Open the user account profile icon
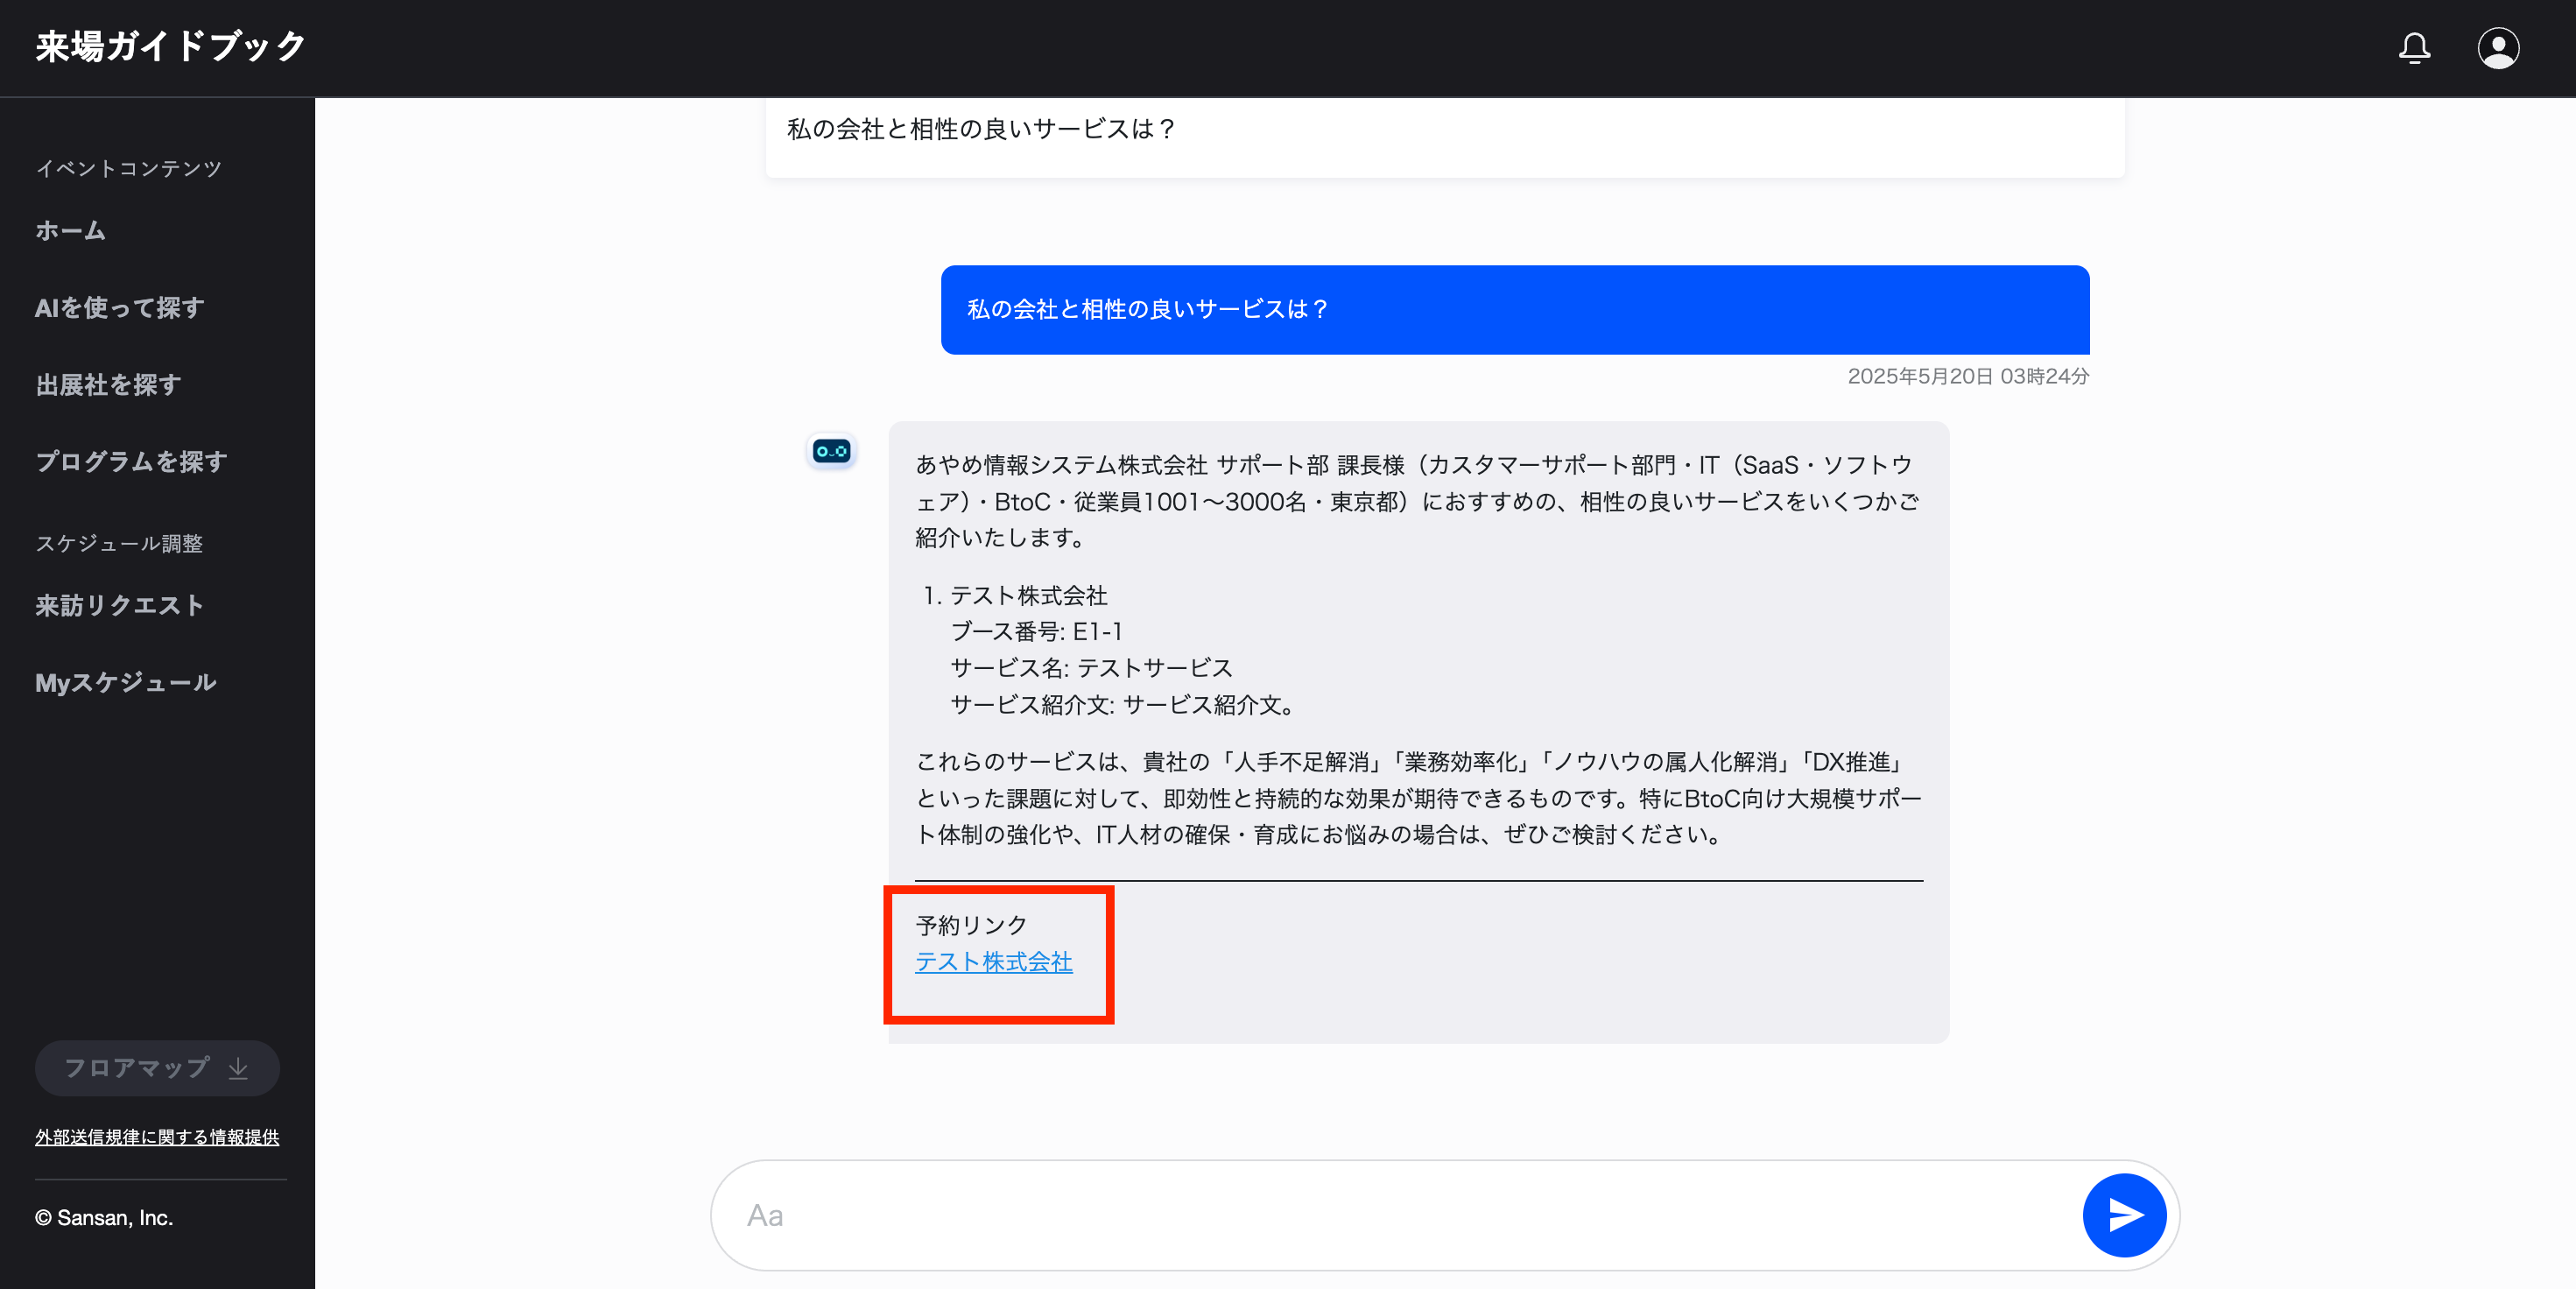Screen dimensions: 2576x1289 point(2498,47)
